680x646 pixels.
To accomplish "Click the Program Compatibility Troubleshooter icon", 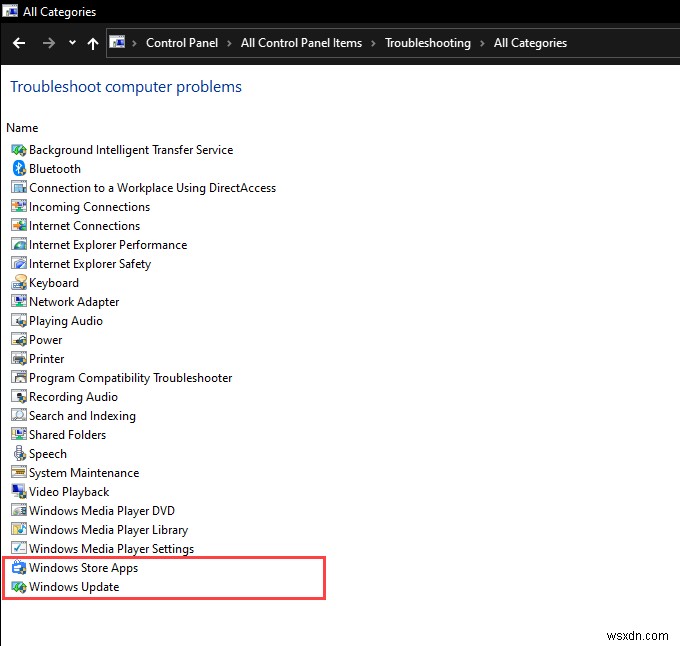I will pos(19,378).
